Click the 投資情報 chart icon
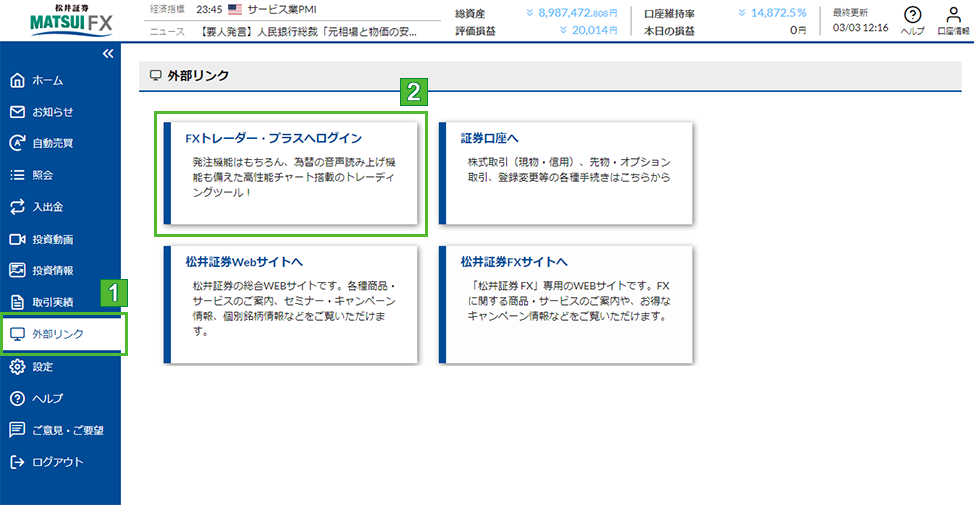 click(17, 270)
